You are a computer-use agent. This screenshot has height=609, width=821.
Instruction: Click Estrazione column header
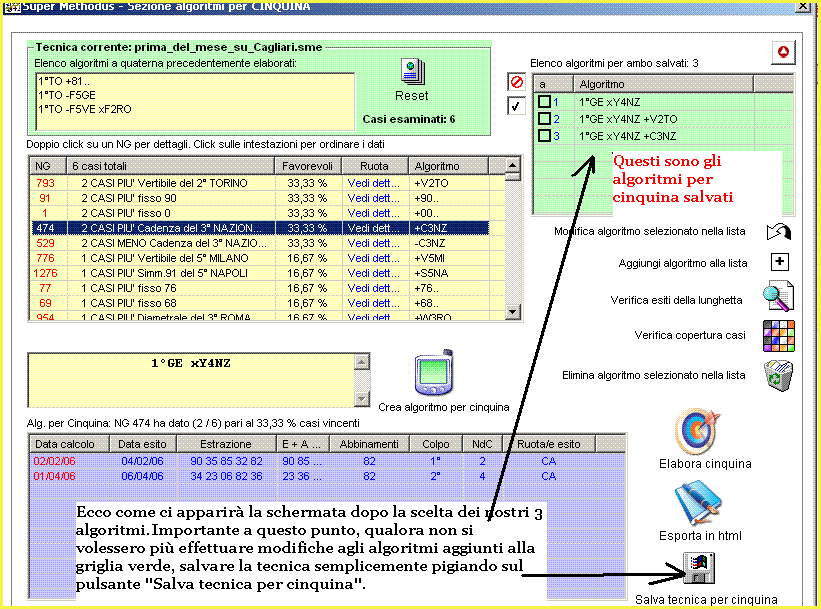point(226,444)
